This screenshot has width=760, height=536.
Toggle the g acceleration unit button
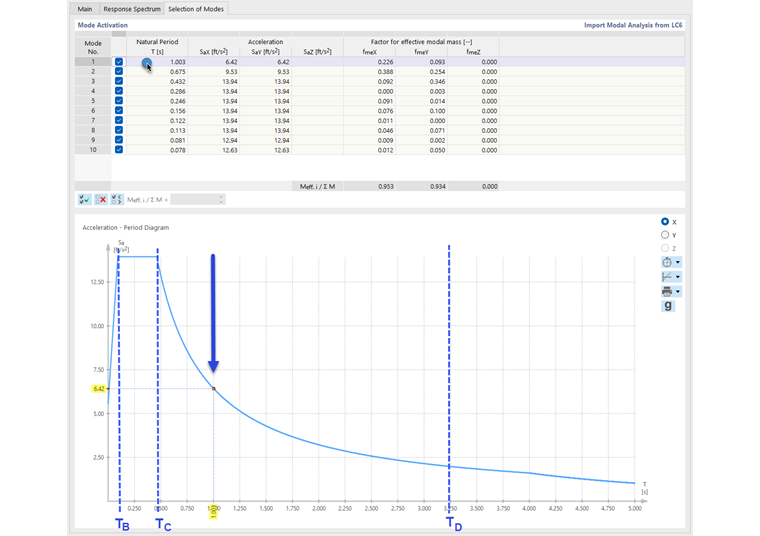coord(667,306)
